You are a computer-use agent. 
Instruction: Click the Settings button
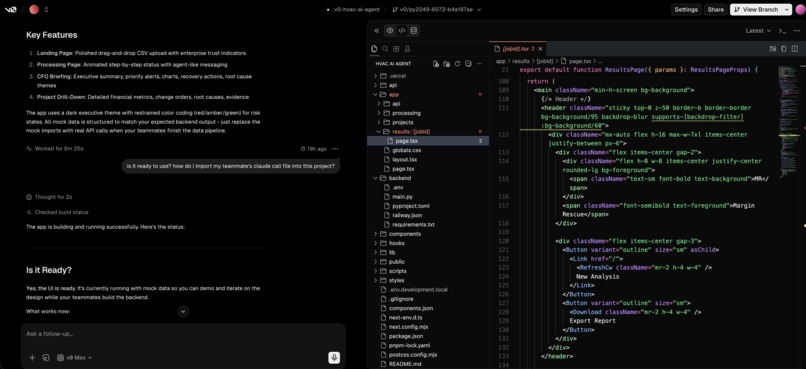pos(686,9)
